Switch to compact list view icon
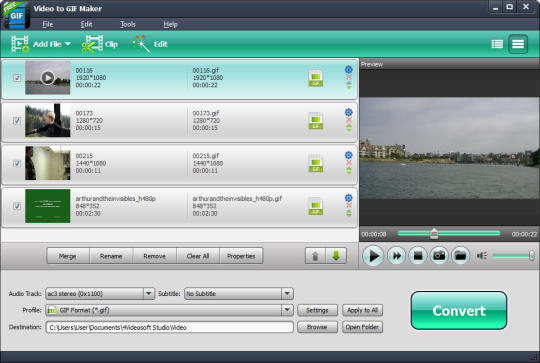540x363 pixels. (497, 44)
